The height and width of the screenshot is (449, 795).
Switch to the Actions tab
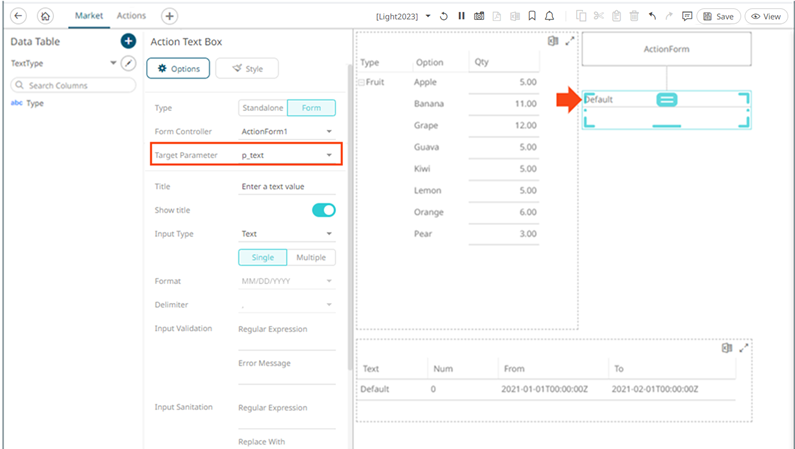click(131, 16)
